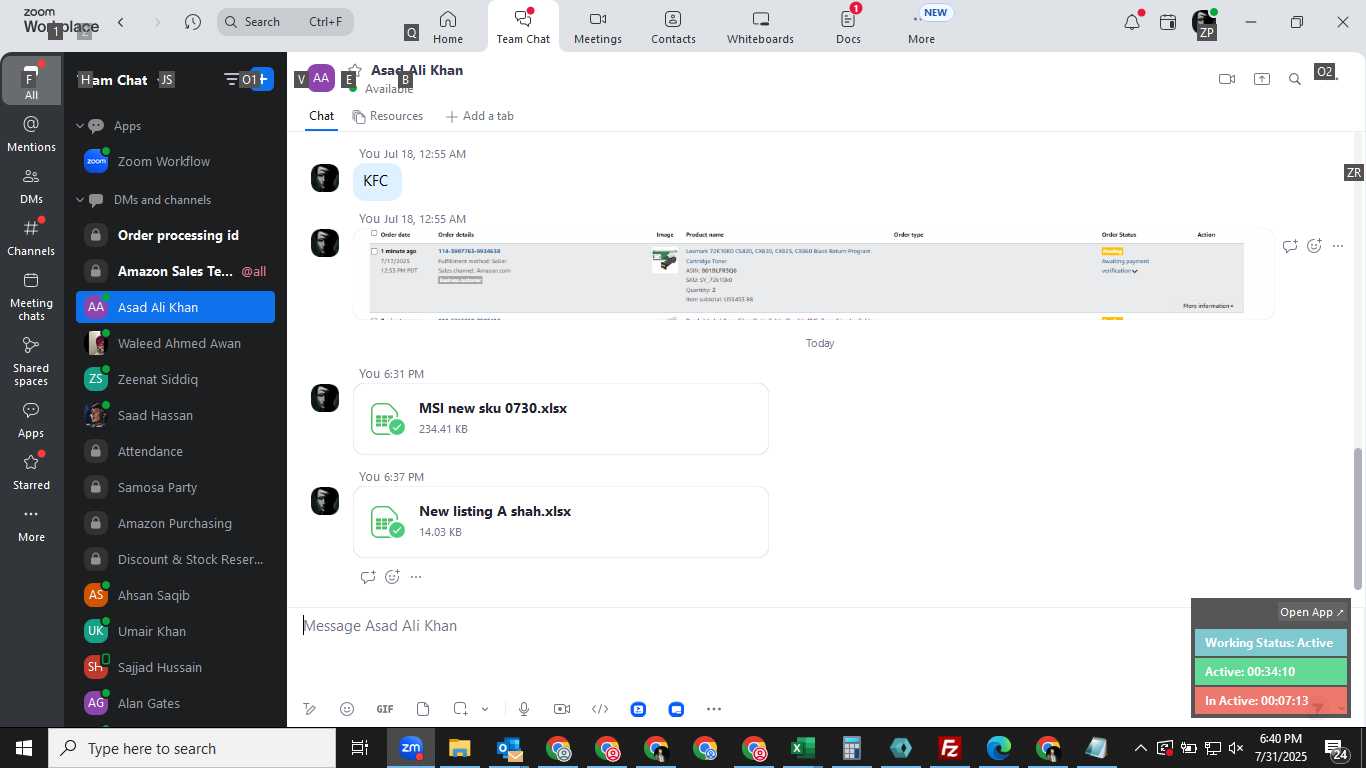Open the history clock icon
This screenshot has height=768, width=1366.
tap(193, 22)
